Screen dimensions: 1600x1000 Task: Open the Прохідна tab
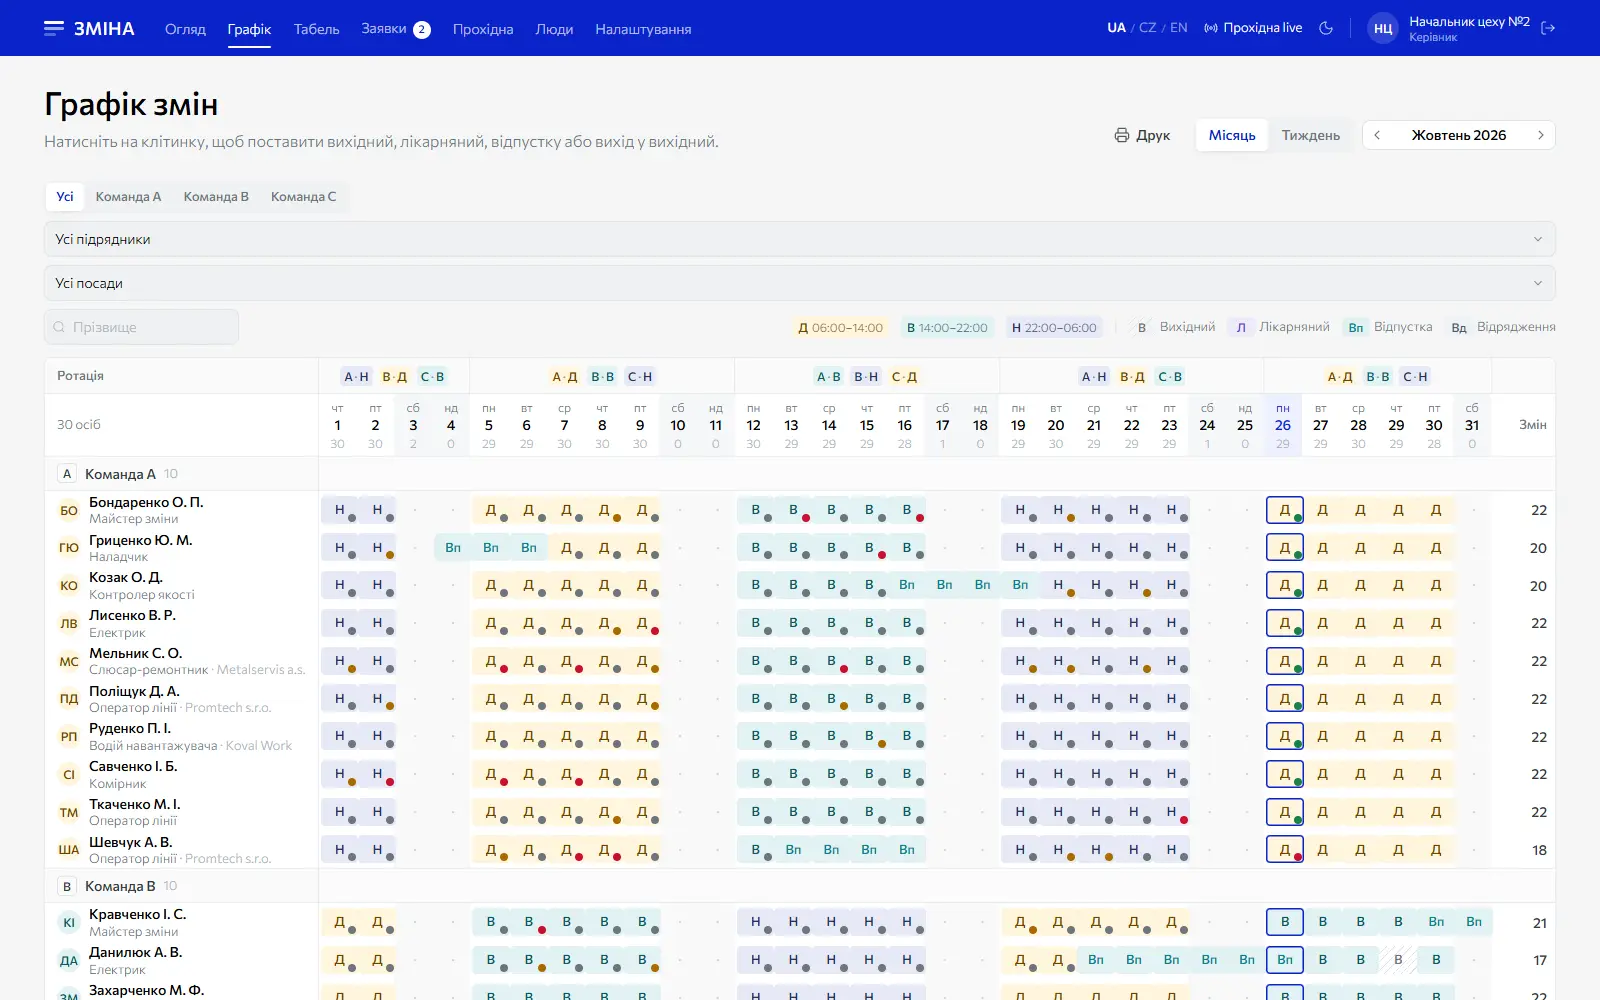pos(483,29)
